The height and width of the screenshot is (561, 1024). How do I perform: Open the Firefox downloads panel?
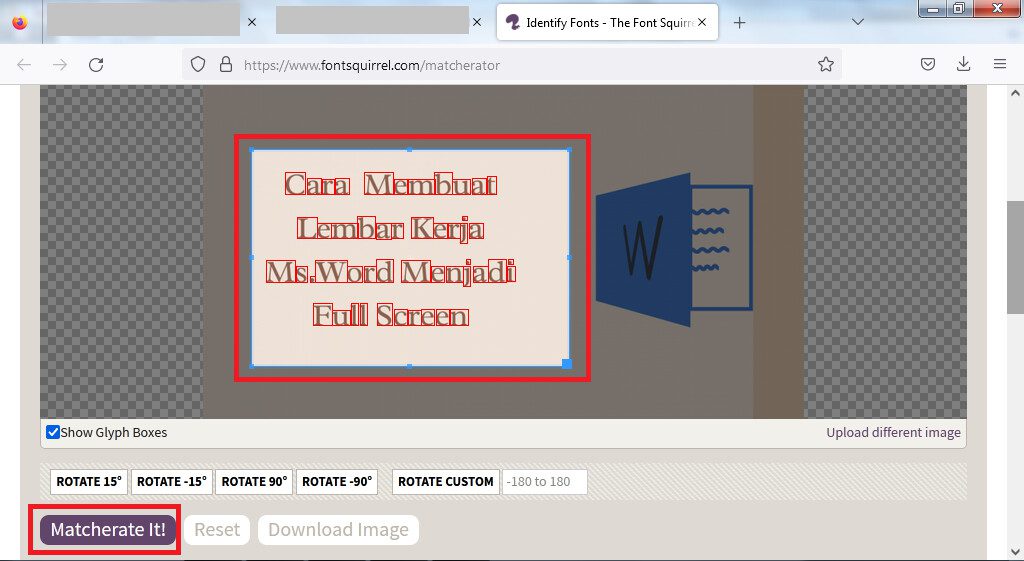(963, 64)
